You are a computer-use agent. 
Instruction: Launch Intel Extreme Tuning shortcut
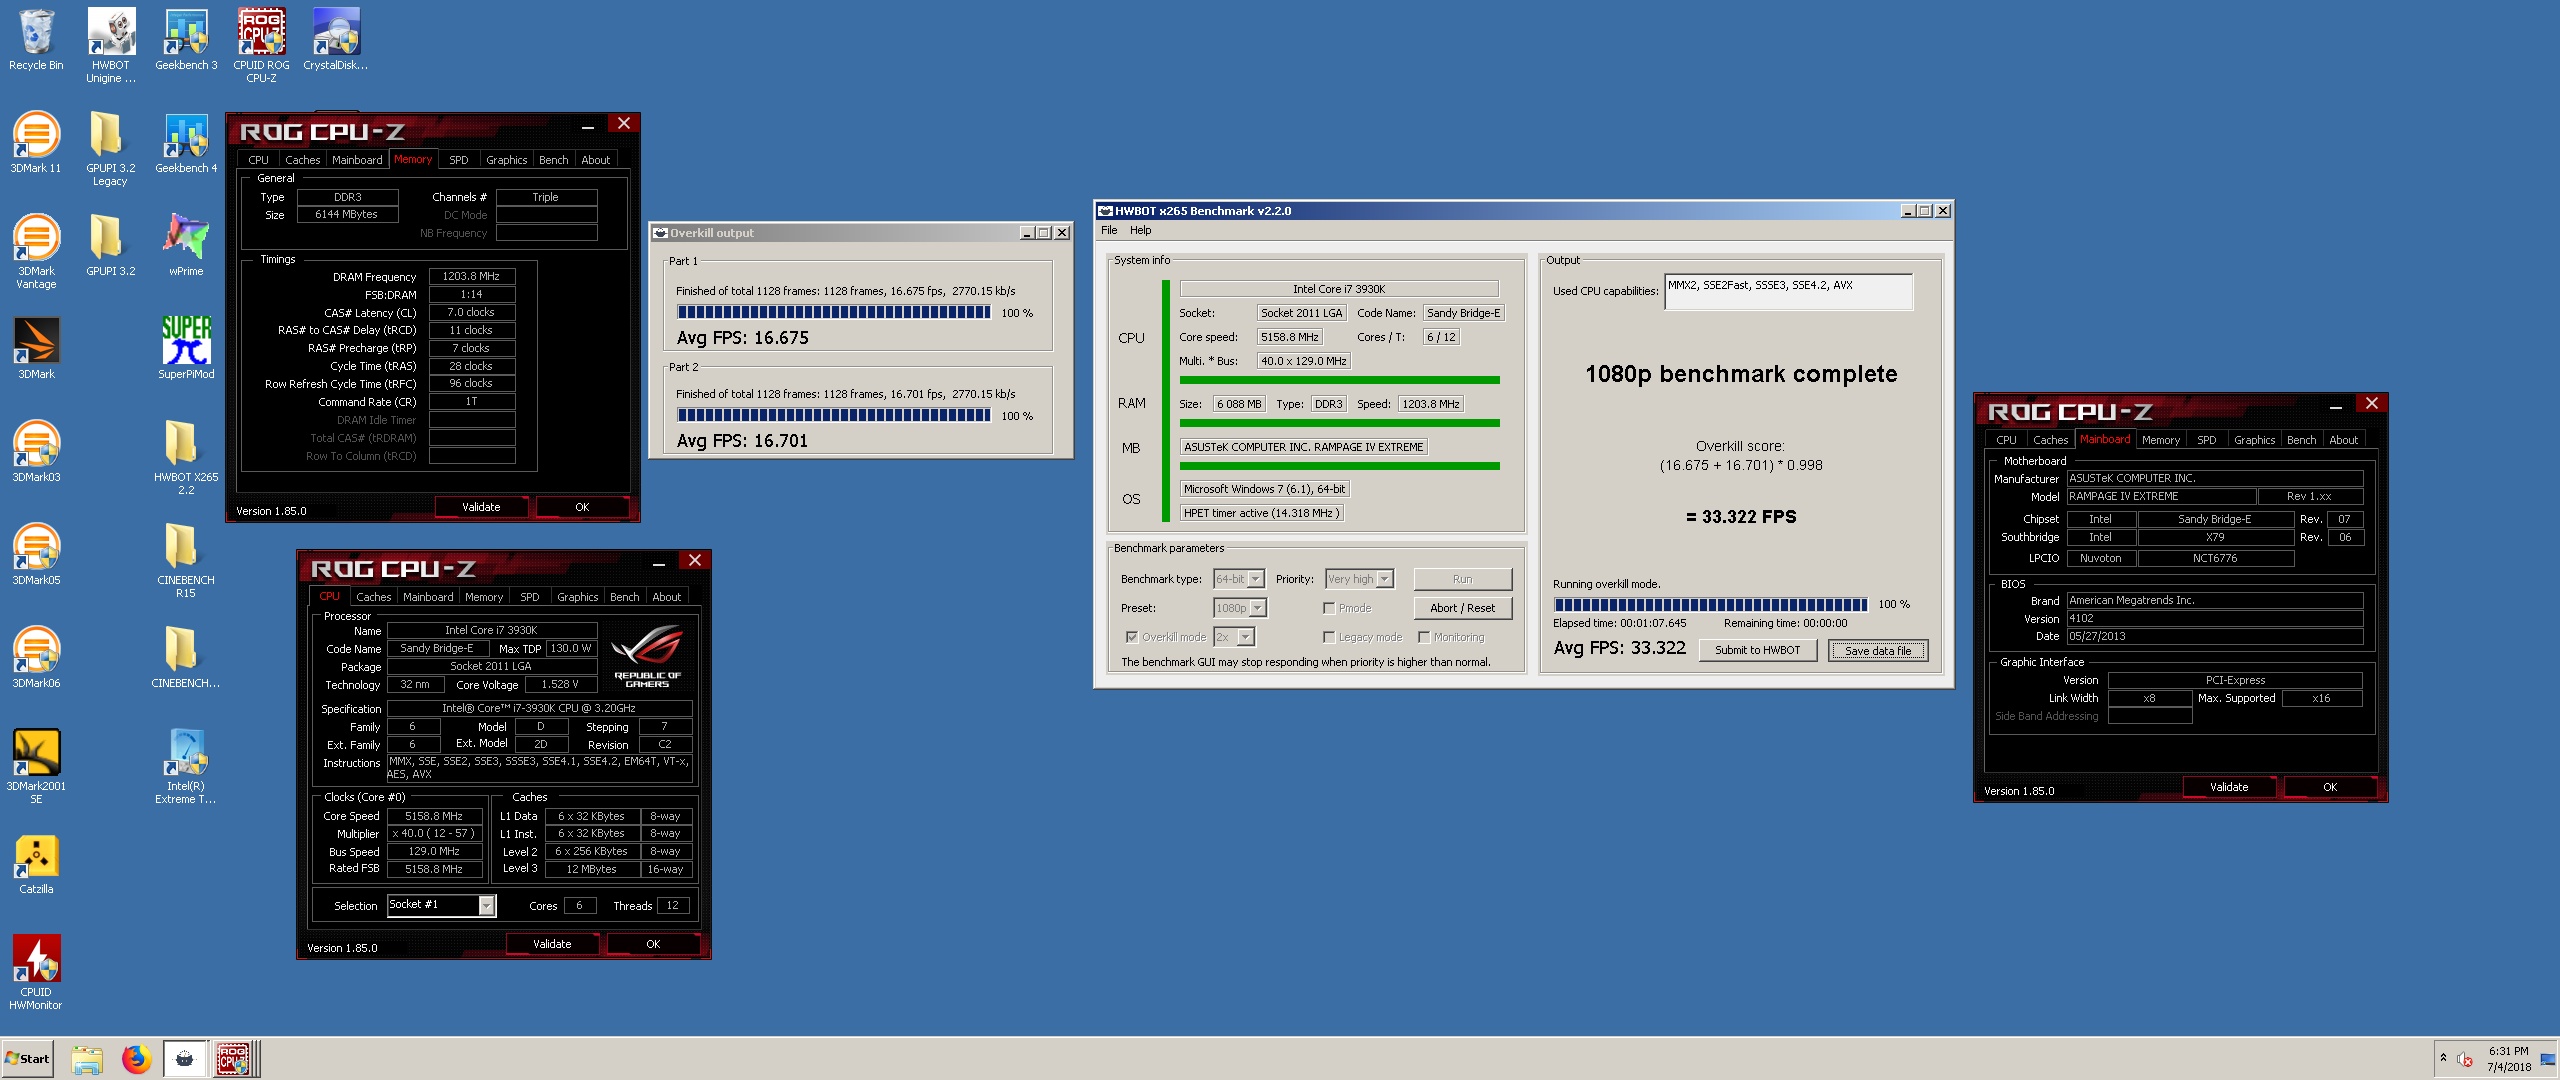[186, 767]
